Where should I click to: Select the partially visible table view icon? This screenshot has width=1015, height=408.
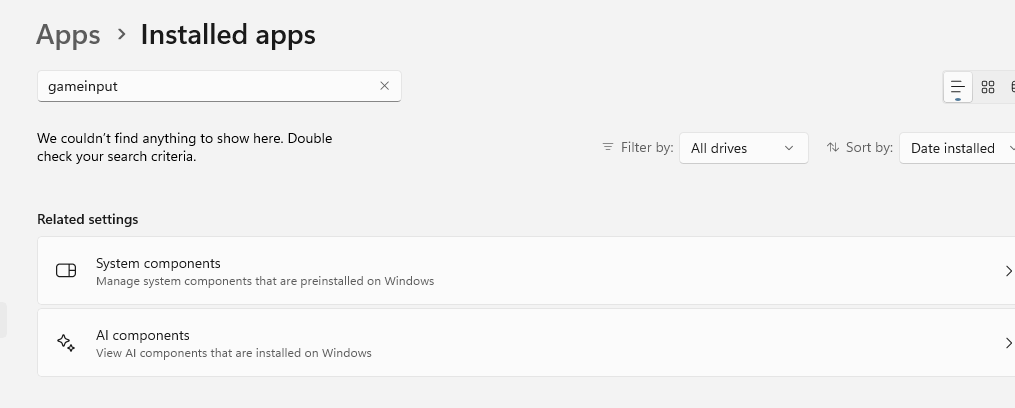pos(1011,87)
